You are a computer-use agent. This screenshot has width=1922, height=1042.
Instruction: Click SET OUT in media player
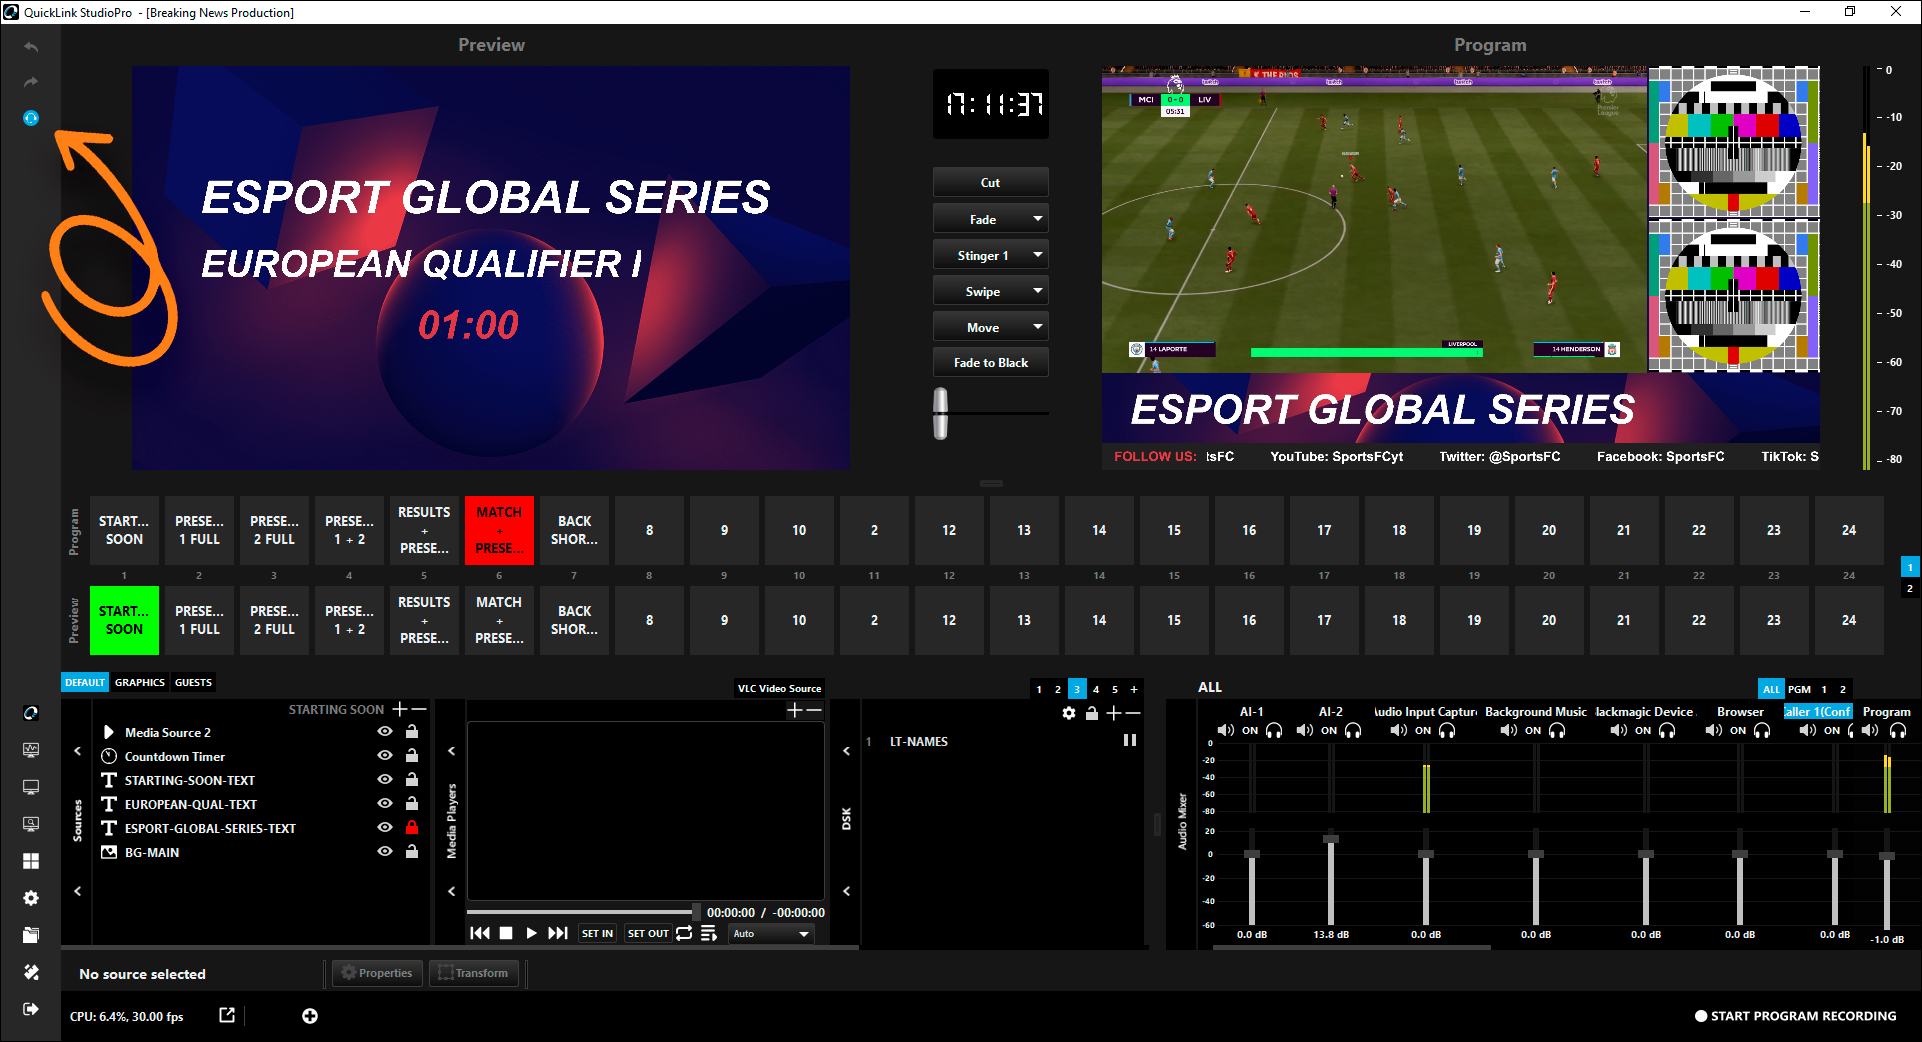tap(648, 934)
